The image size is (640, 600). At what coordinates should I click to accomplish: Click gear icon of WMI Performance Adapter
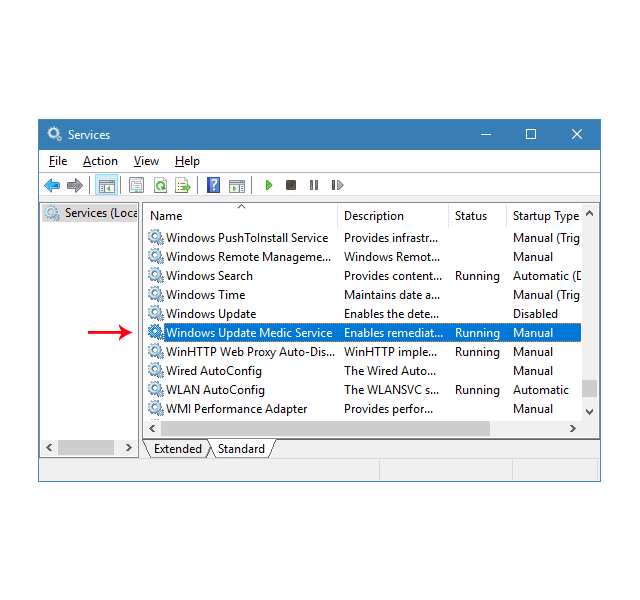[156, 408]
